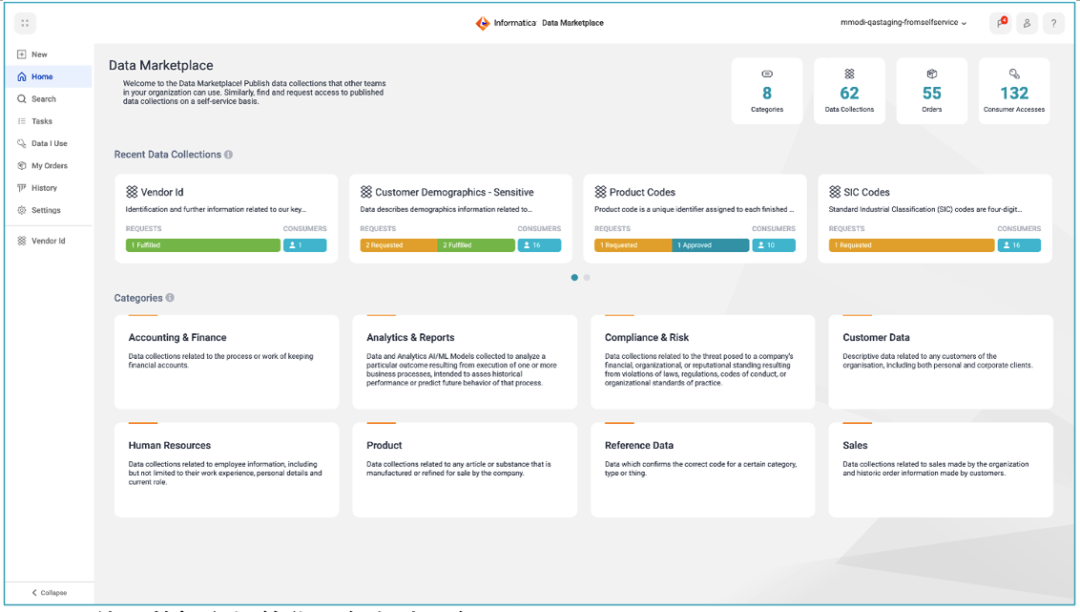
Task: Click the 62 Data Collections card
Action: pyautogui.click(x=849, y=91)
